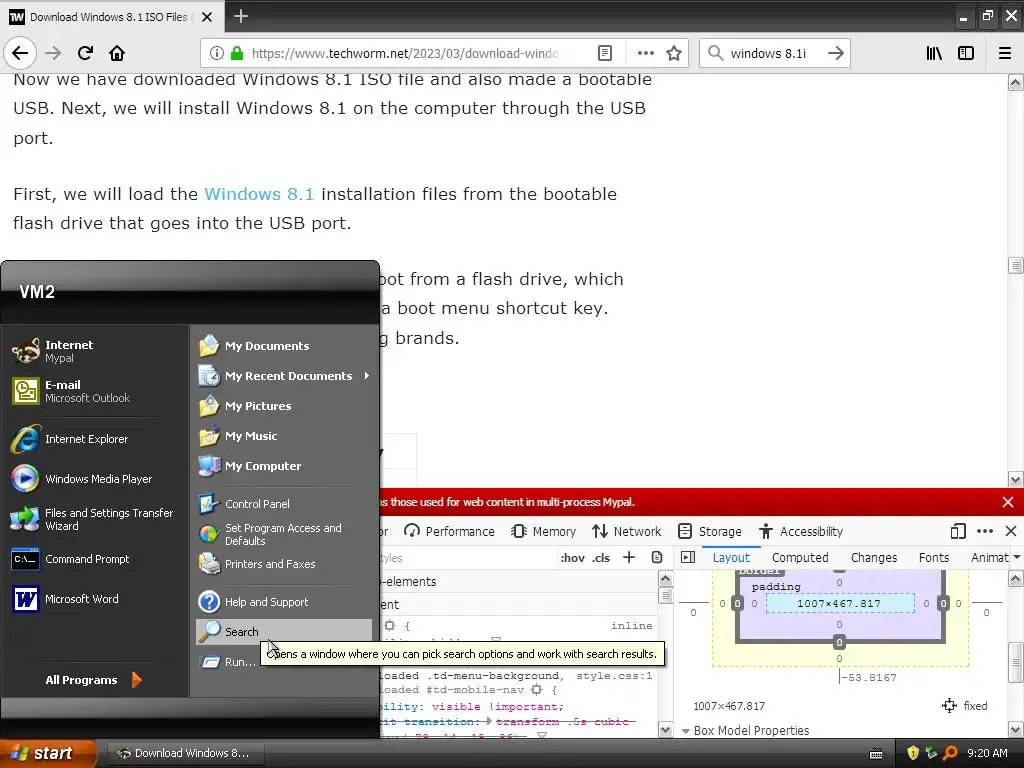Select the Fonts sidebar tab
Screen dimensions: 1024x768
[x=933, y=557]
